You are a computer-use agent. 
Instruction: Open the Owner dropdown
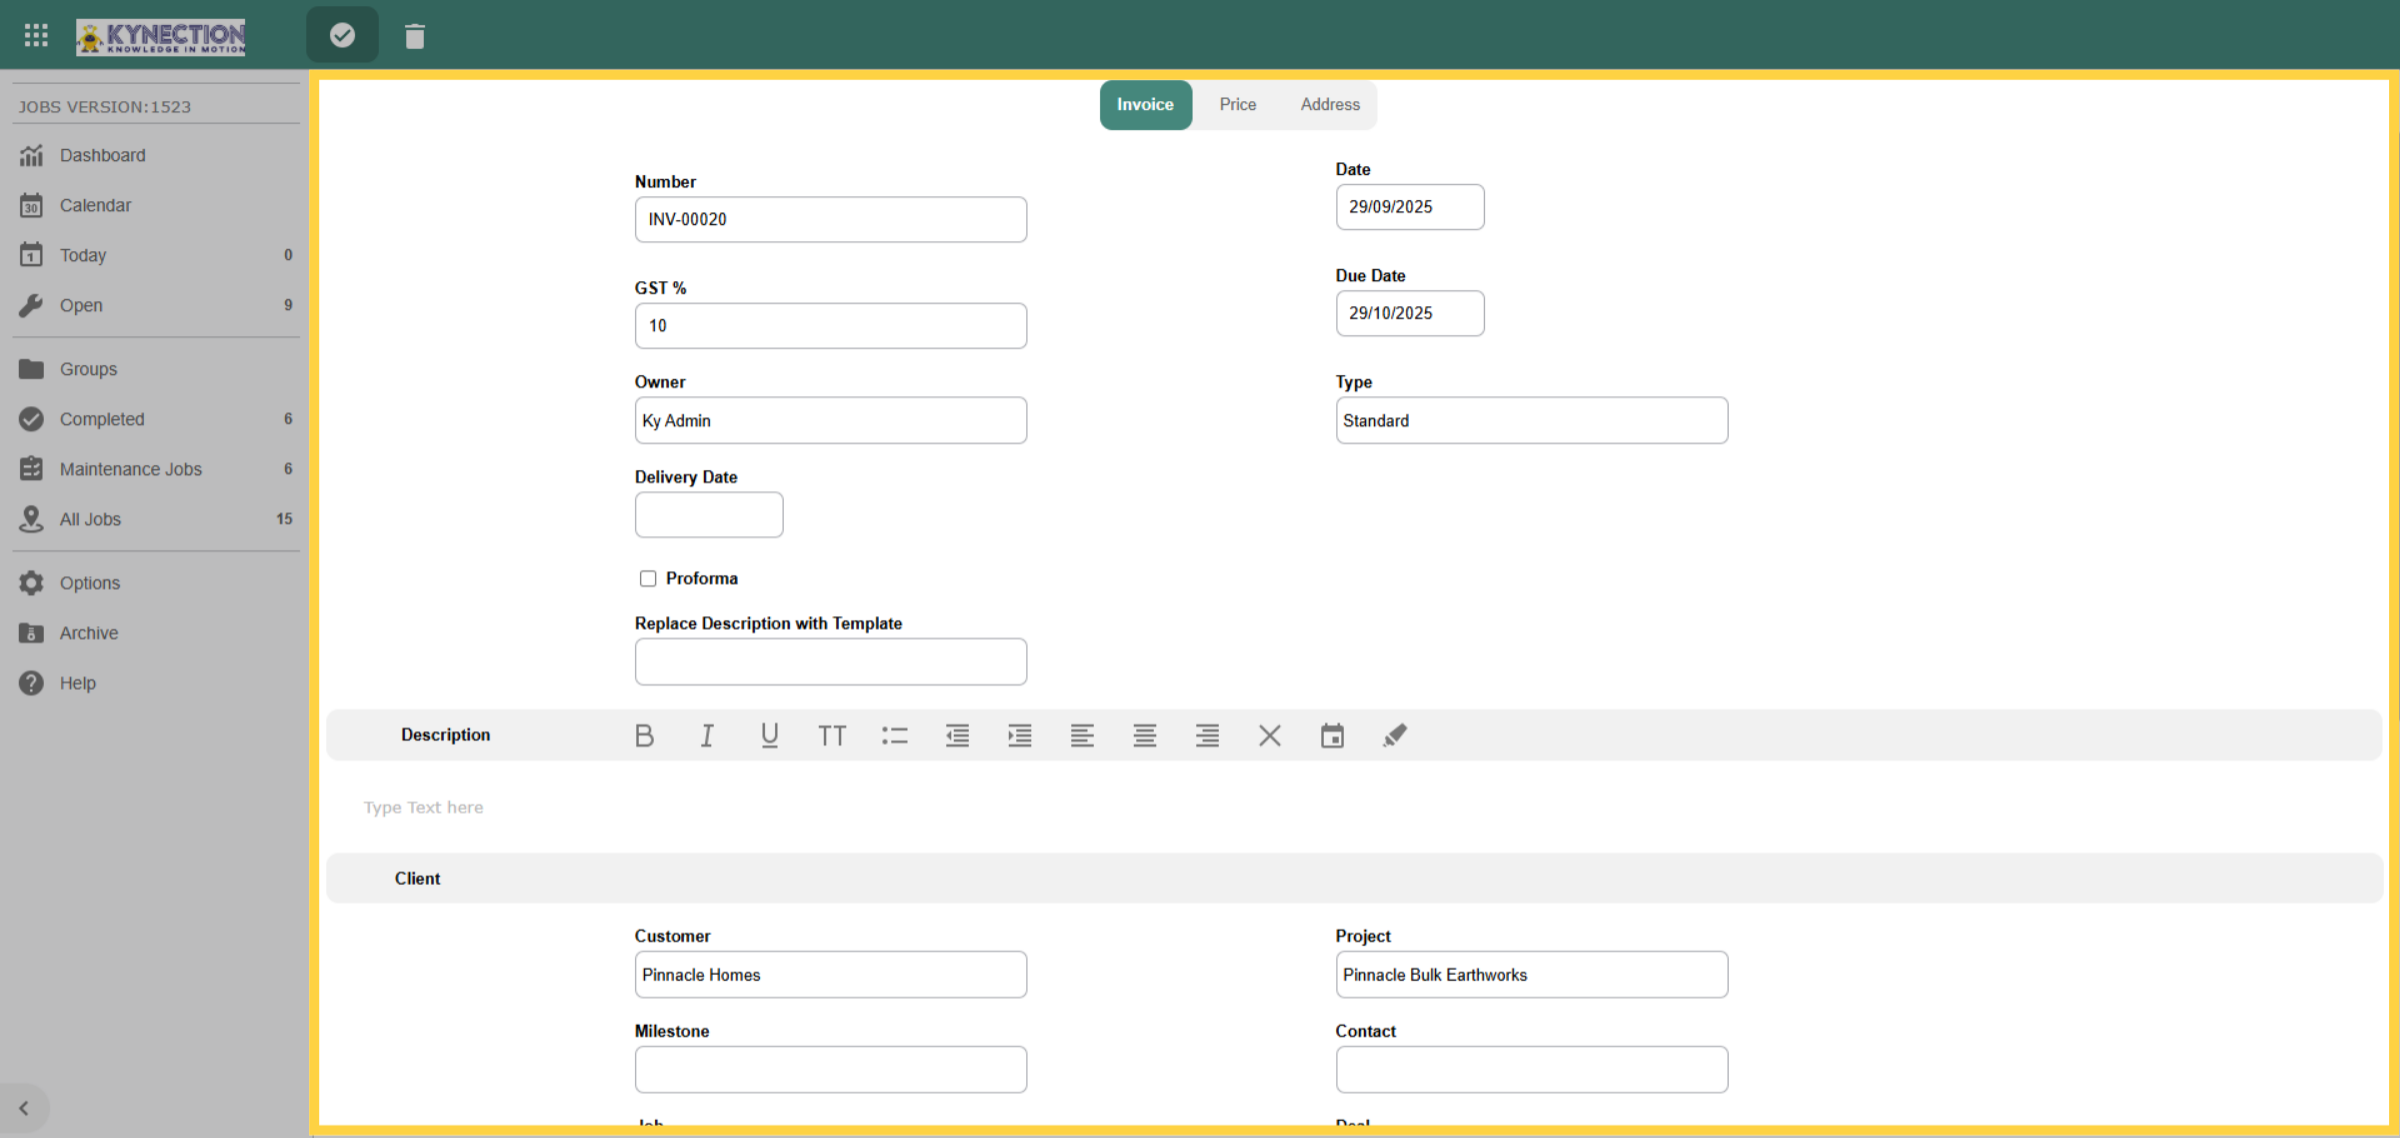[x=830, y=421]
